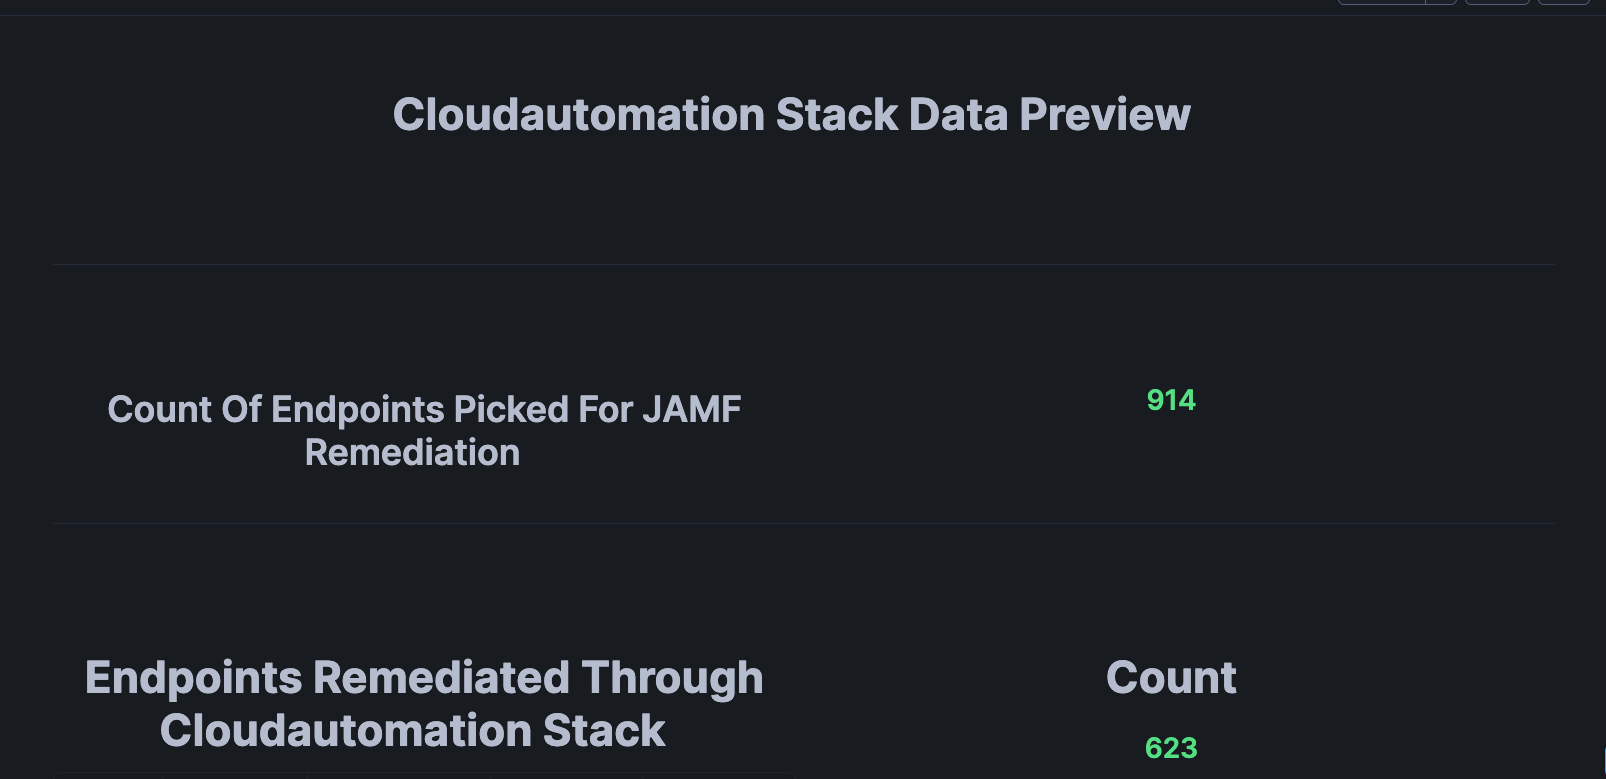This screenshot has height=779, width=1606.
Task: Click the divider line below the JAMF row
Action: tap(804, 523)
